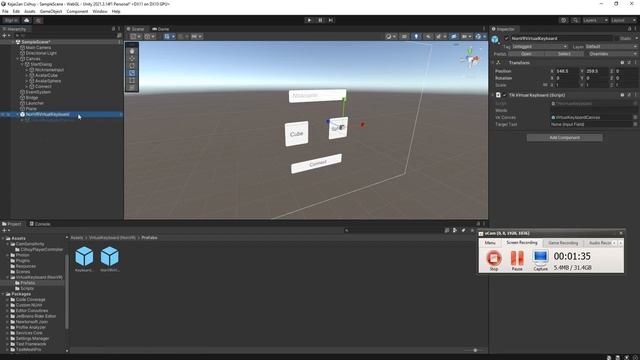Viewport: 640px width, 360px height.
Task: Click the Add Component button
Action: click(564, 138)
